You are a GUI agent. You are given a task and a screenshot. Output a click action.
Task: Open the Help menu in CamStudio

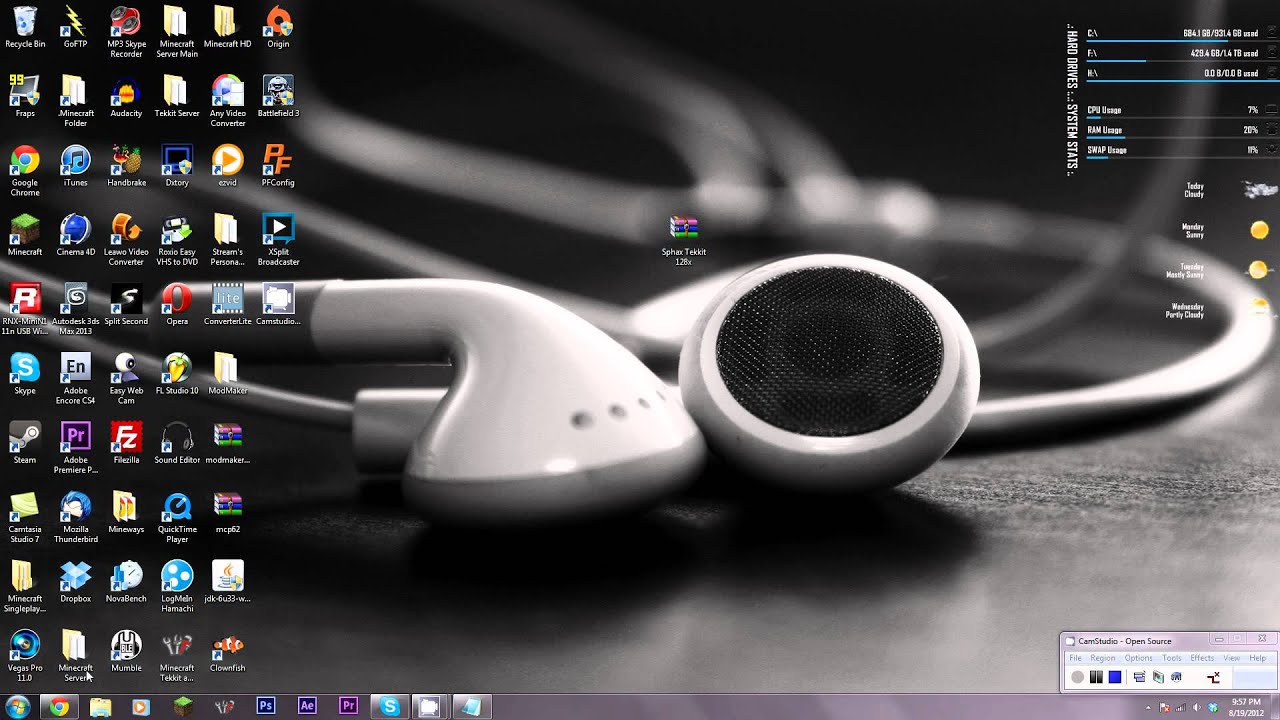(1257, 658)
